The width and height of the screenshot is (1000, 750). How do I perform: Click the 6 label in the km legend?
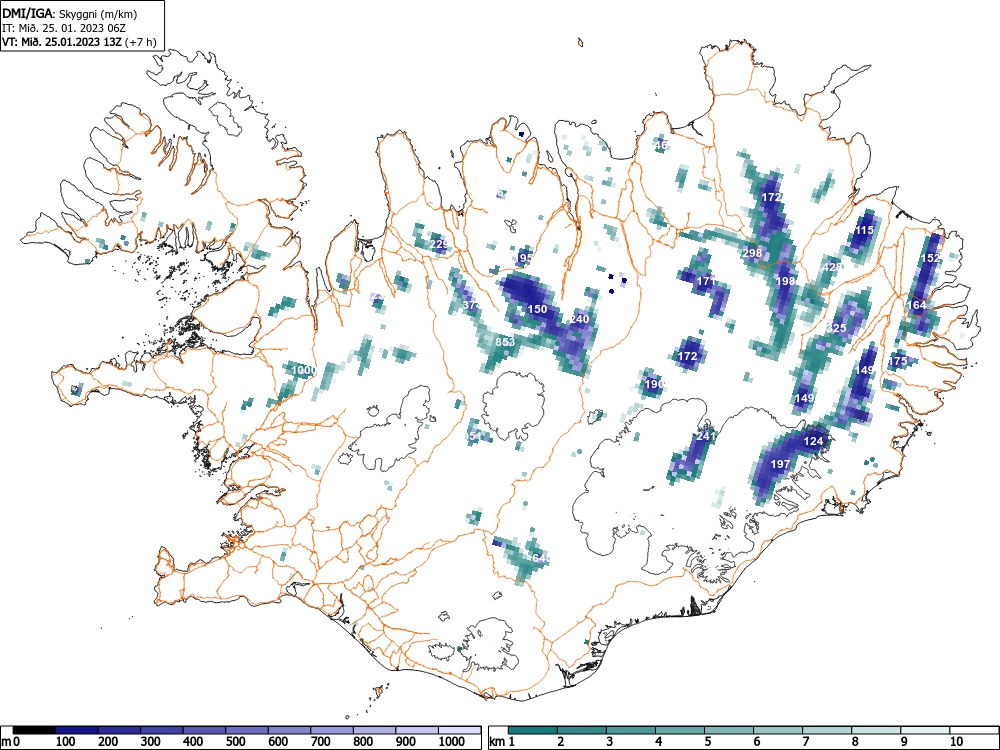[756, 741]
